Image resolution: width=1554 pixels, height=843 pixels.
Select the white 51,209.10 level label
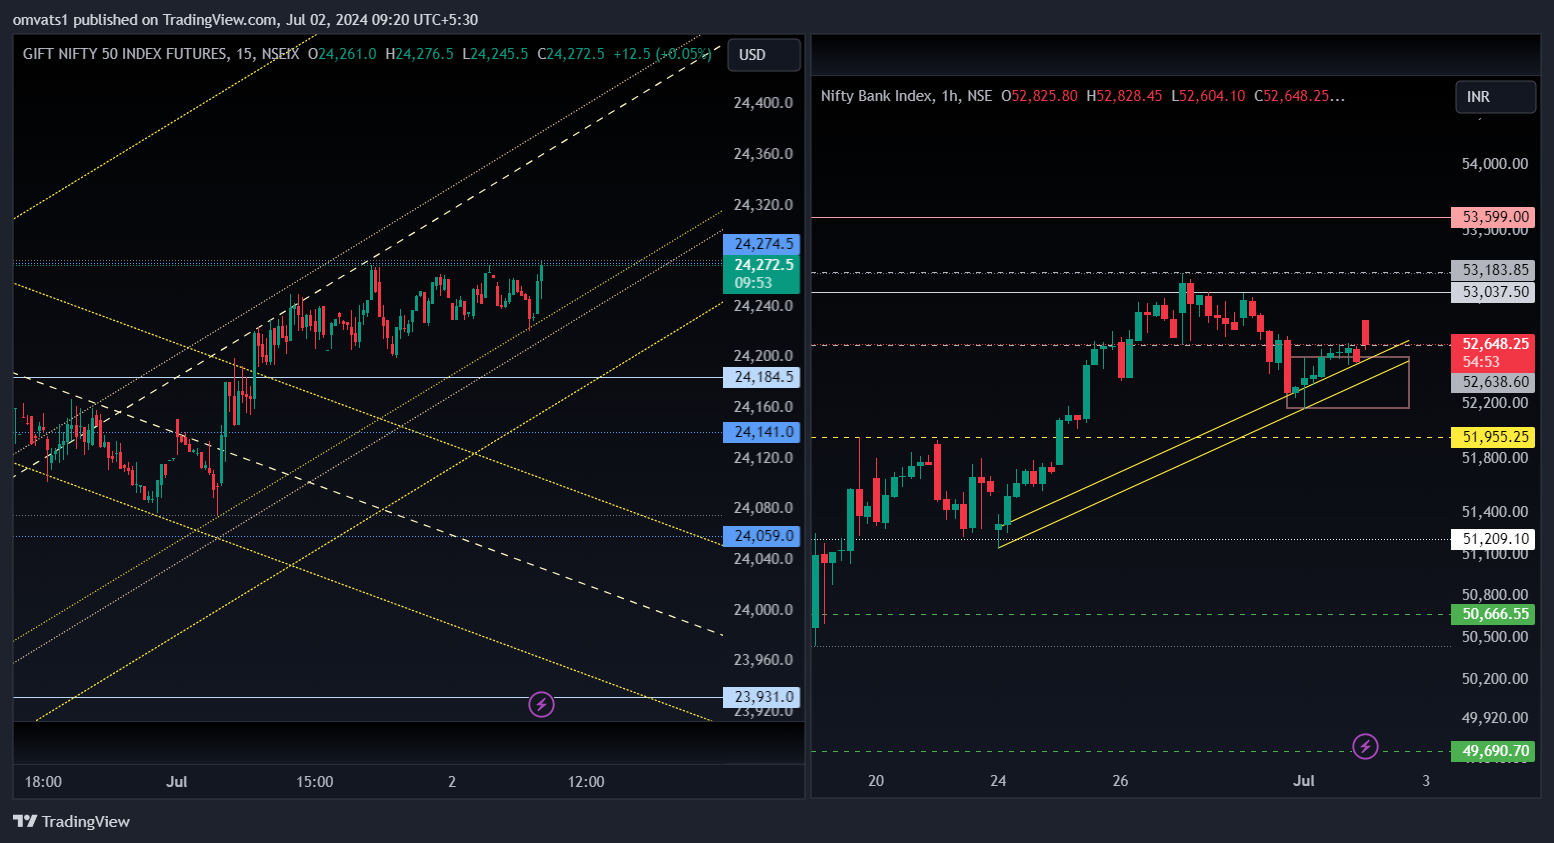tap(1492, 539)
